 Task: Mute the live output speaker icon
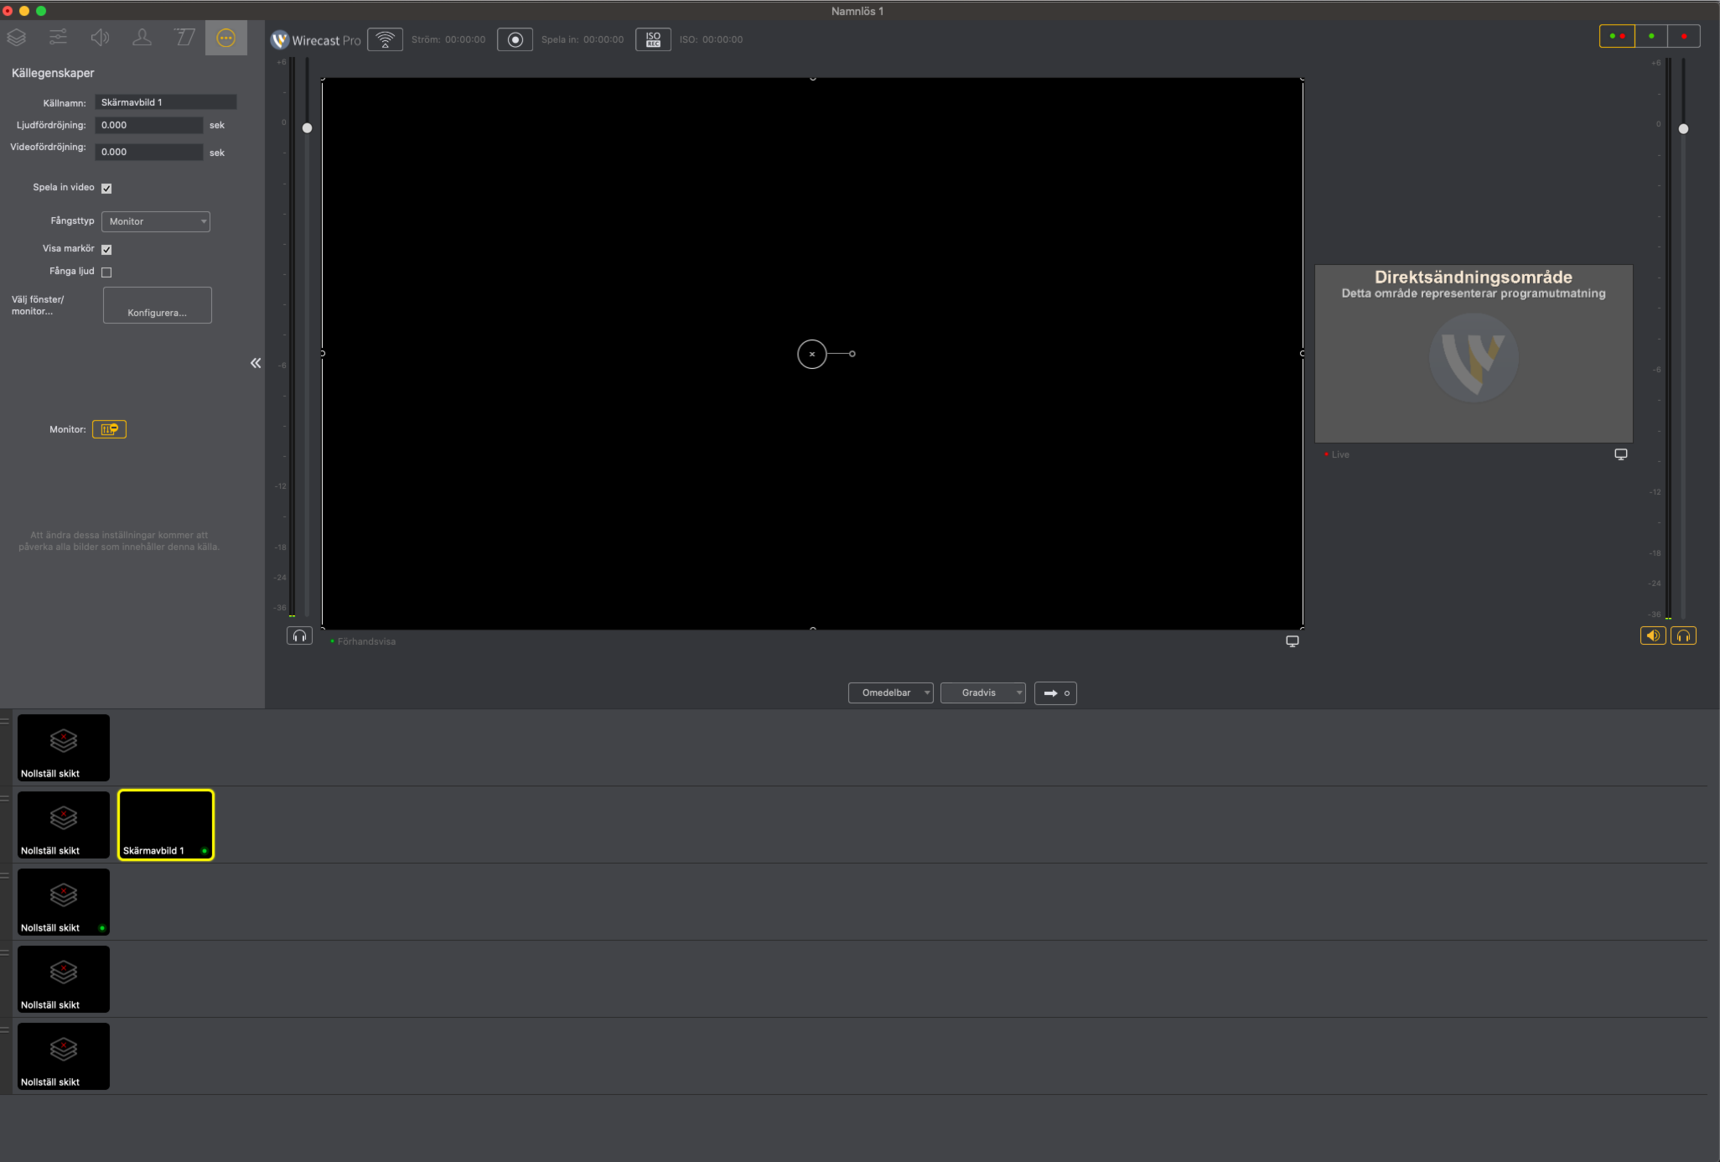[x=1653, y=636]
